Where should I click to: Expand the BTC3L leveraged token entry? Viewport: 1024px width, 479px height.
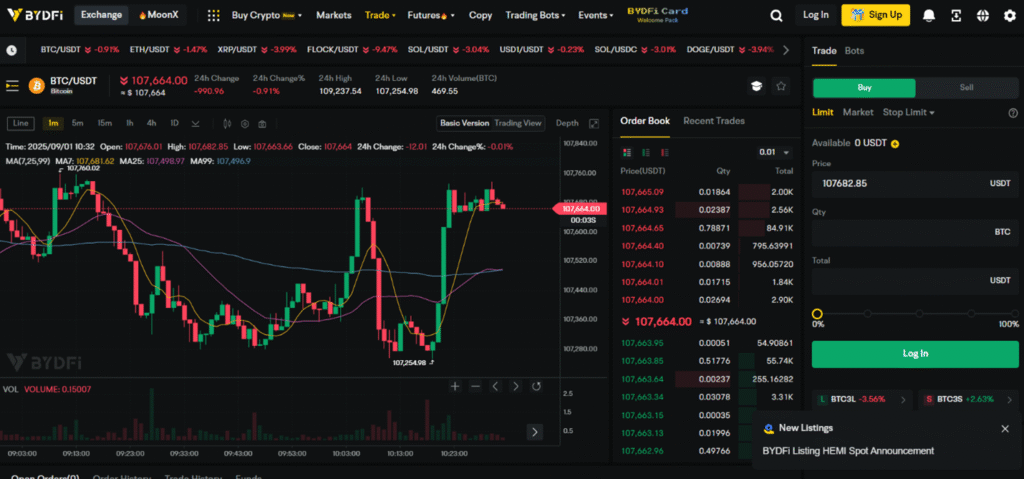pyautogui.click(x=862, y=399)
